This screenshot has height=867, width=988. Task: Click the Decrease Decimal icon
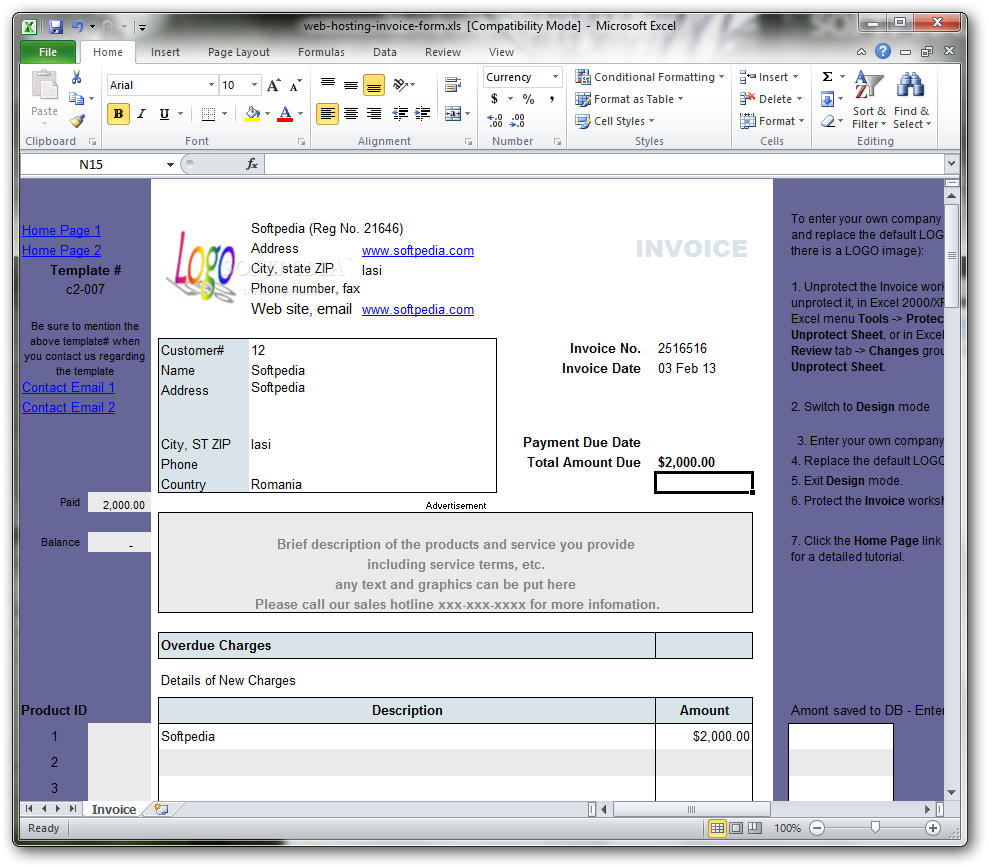pyautogui.click(x=517, y=120)
